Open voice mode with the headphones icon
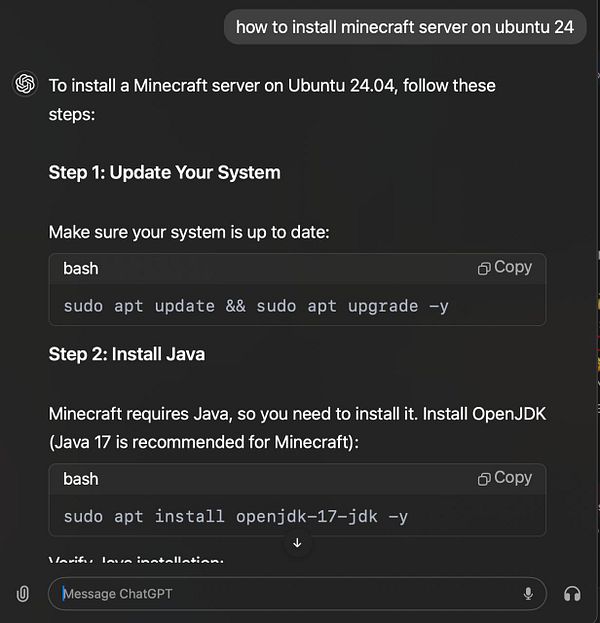Image resolution: width=600 pixels, height=623 pixels. click(x=572, y=594)
